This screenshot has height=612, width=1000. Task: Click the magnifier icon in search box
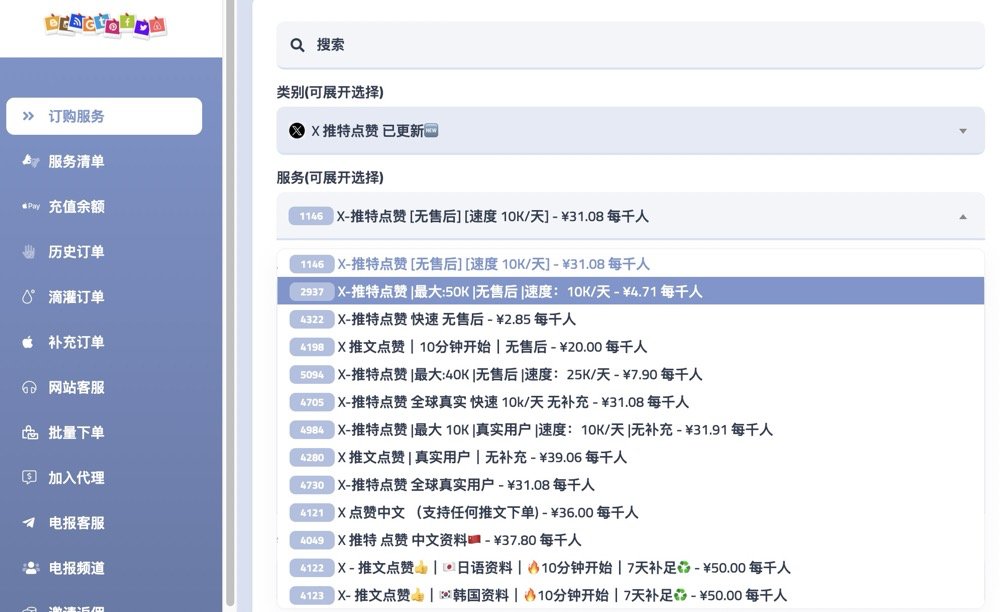(x=297, y=45)
